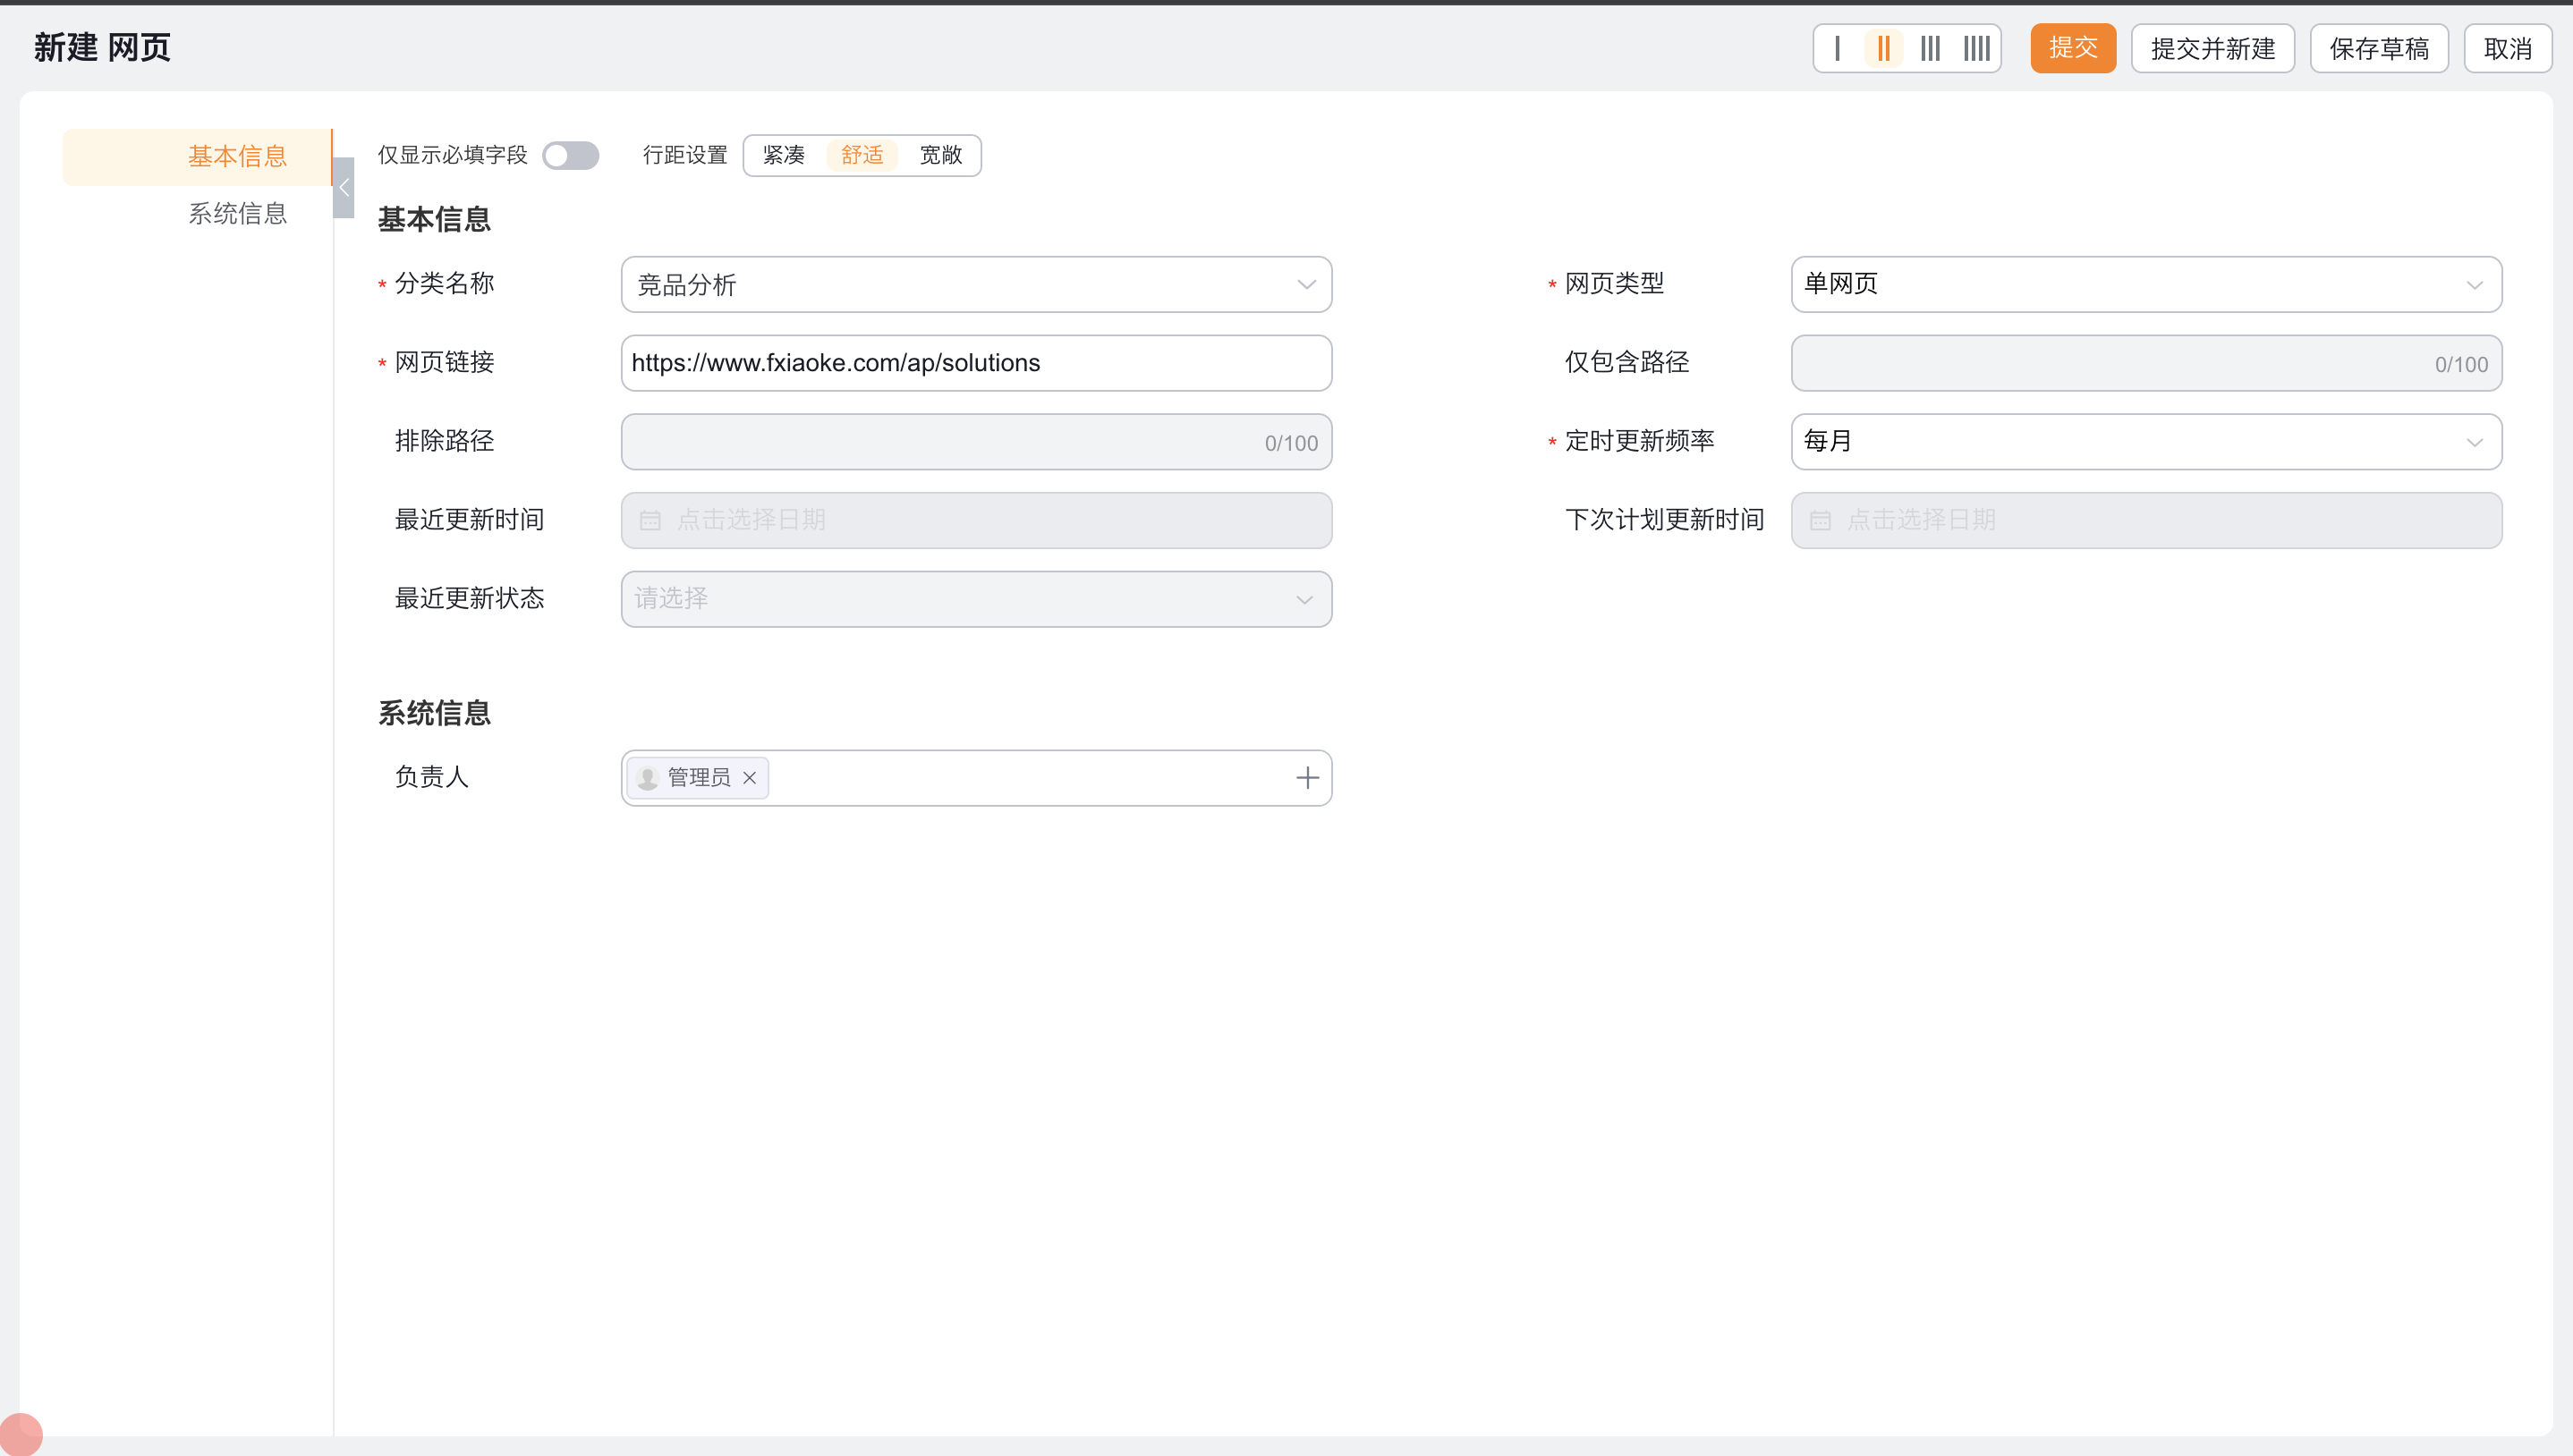
Task: Select four-column layout icon
Action: (1977, 48)
